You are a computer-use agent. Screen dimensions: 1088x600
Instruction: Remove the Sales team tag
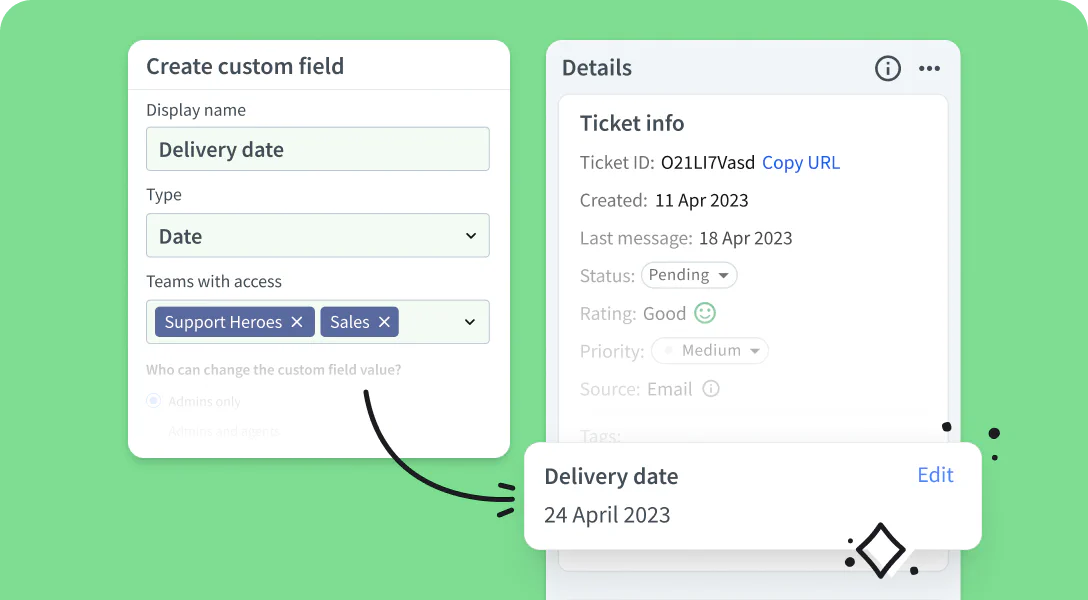click(x=384, y=322)
